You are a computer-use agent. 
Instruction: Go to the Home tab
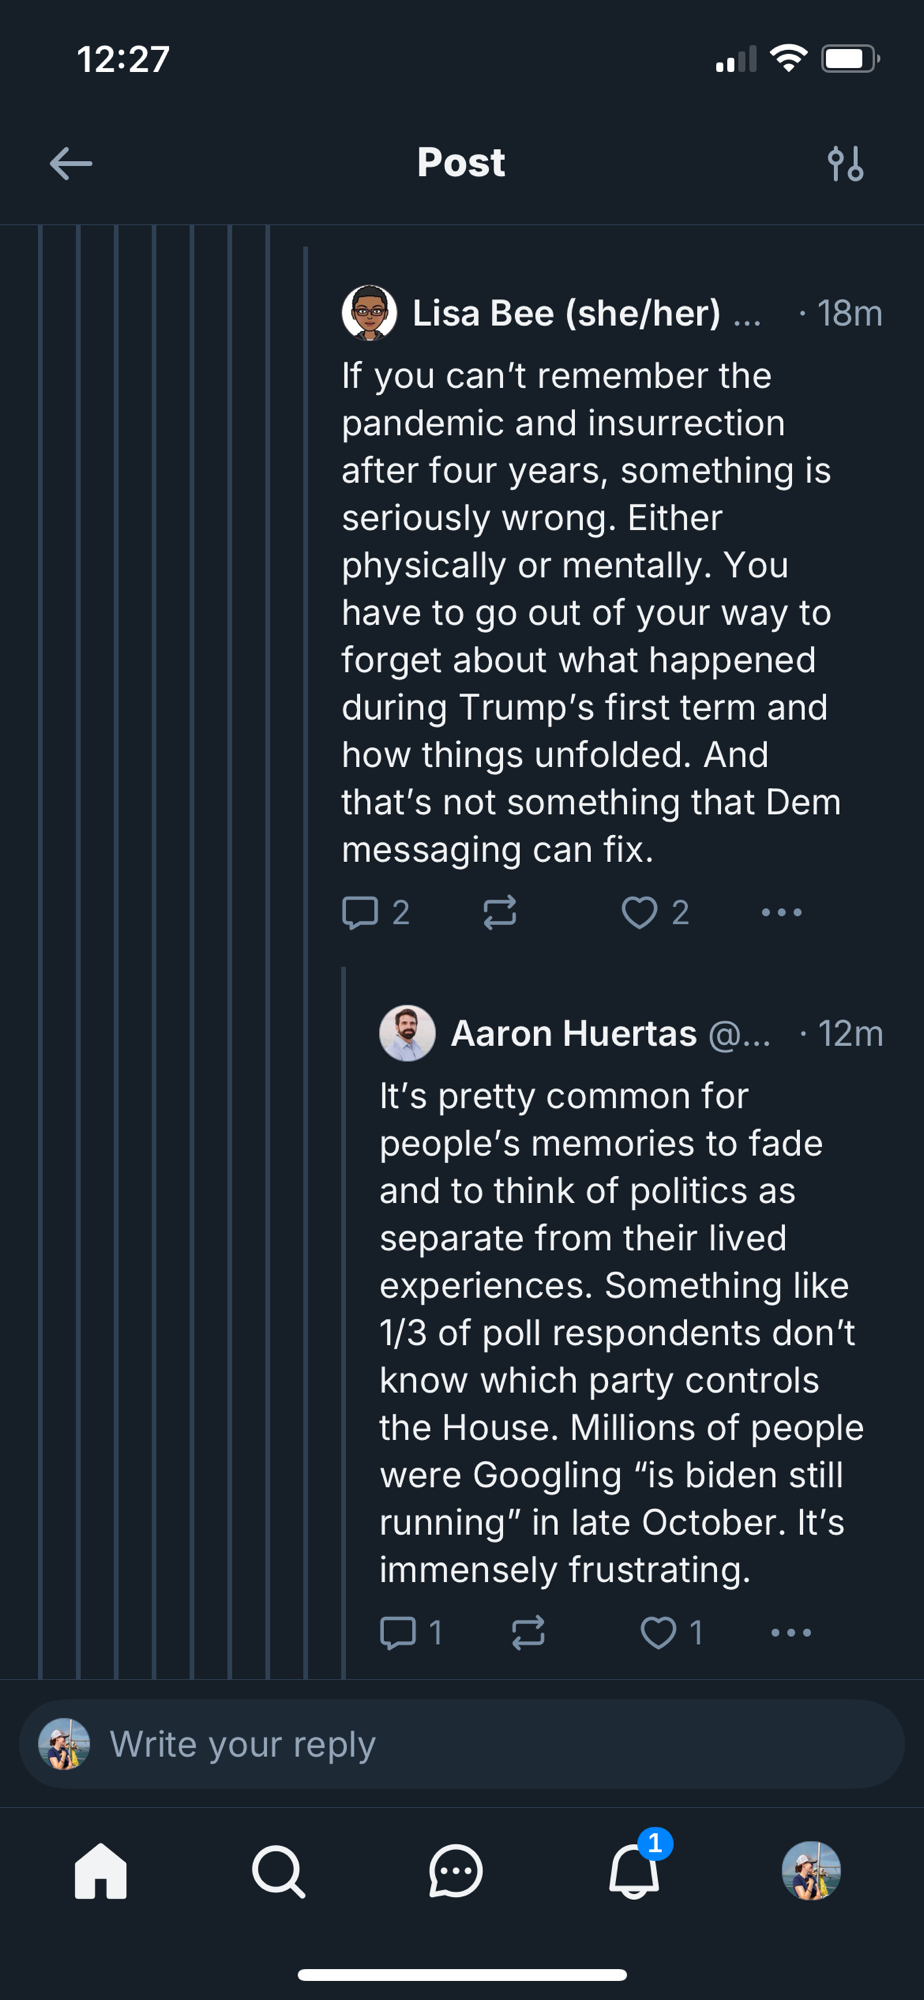point(101,1871)
